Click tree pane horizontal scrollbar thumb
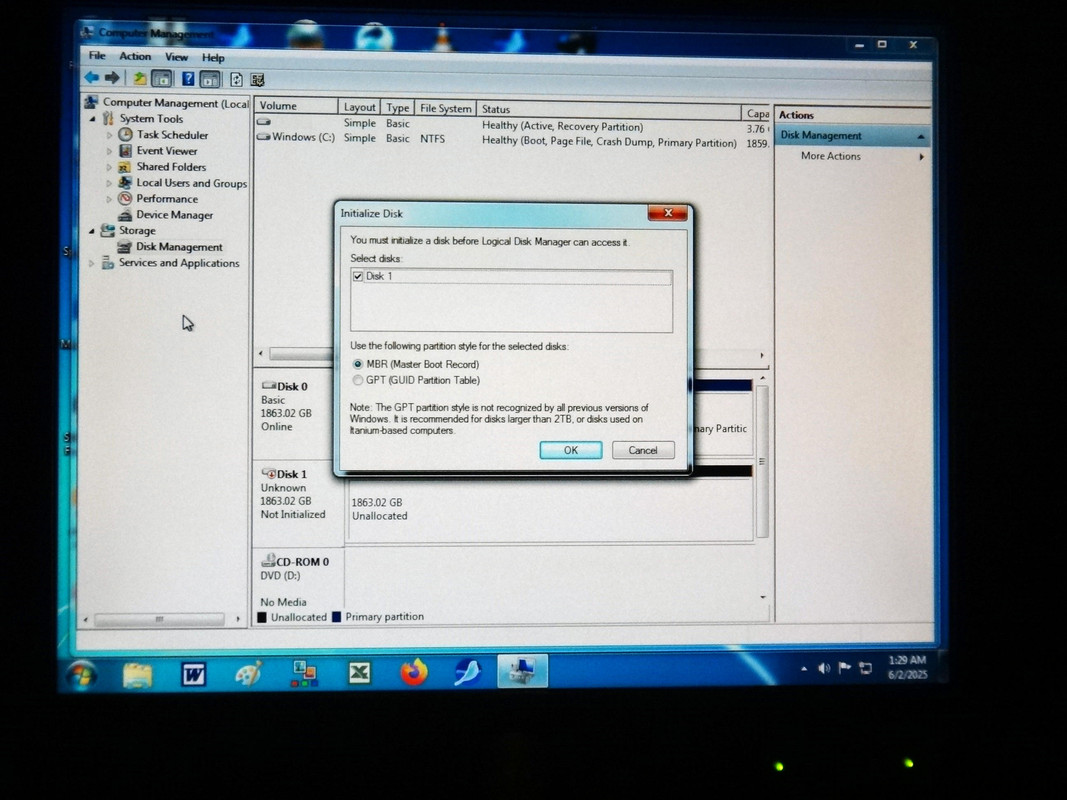 click(159, 619)
